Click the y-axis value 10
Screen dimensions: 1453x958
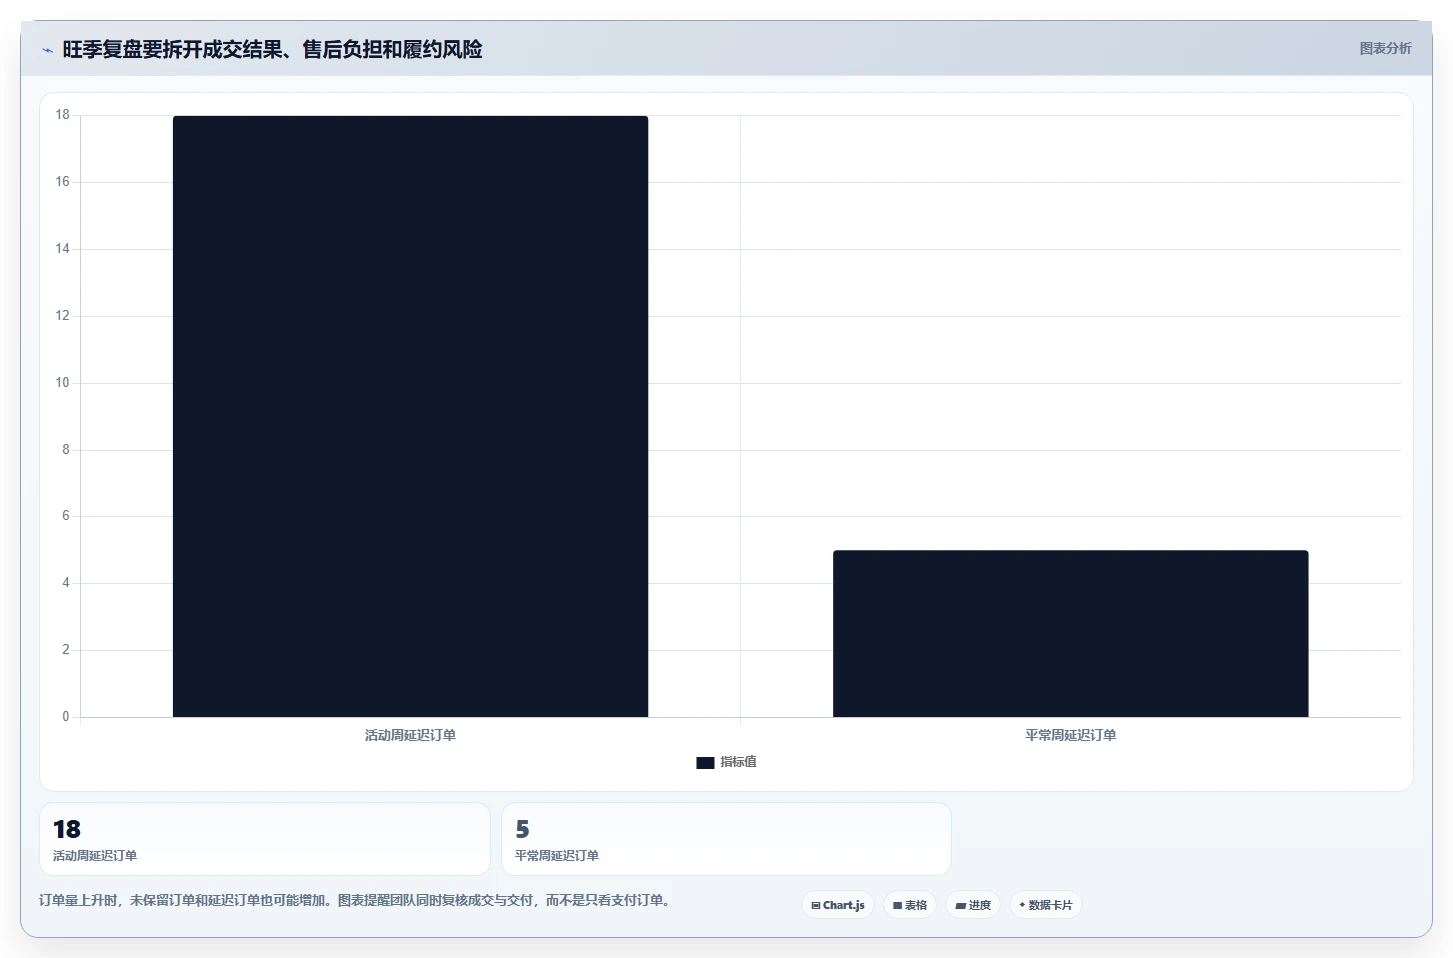[x=62, y=383]
